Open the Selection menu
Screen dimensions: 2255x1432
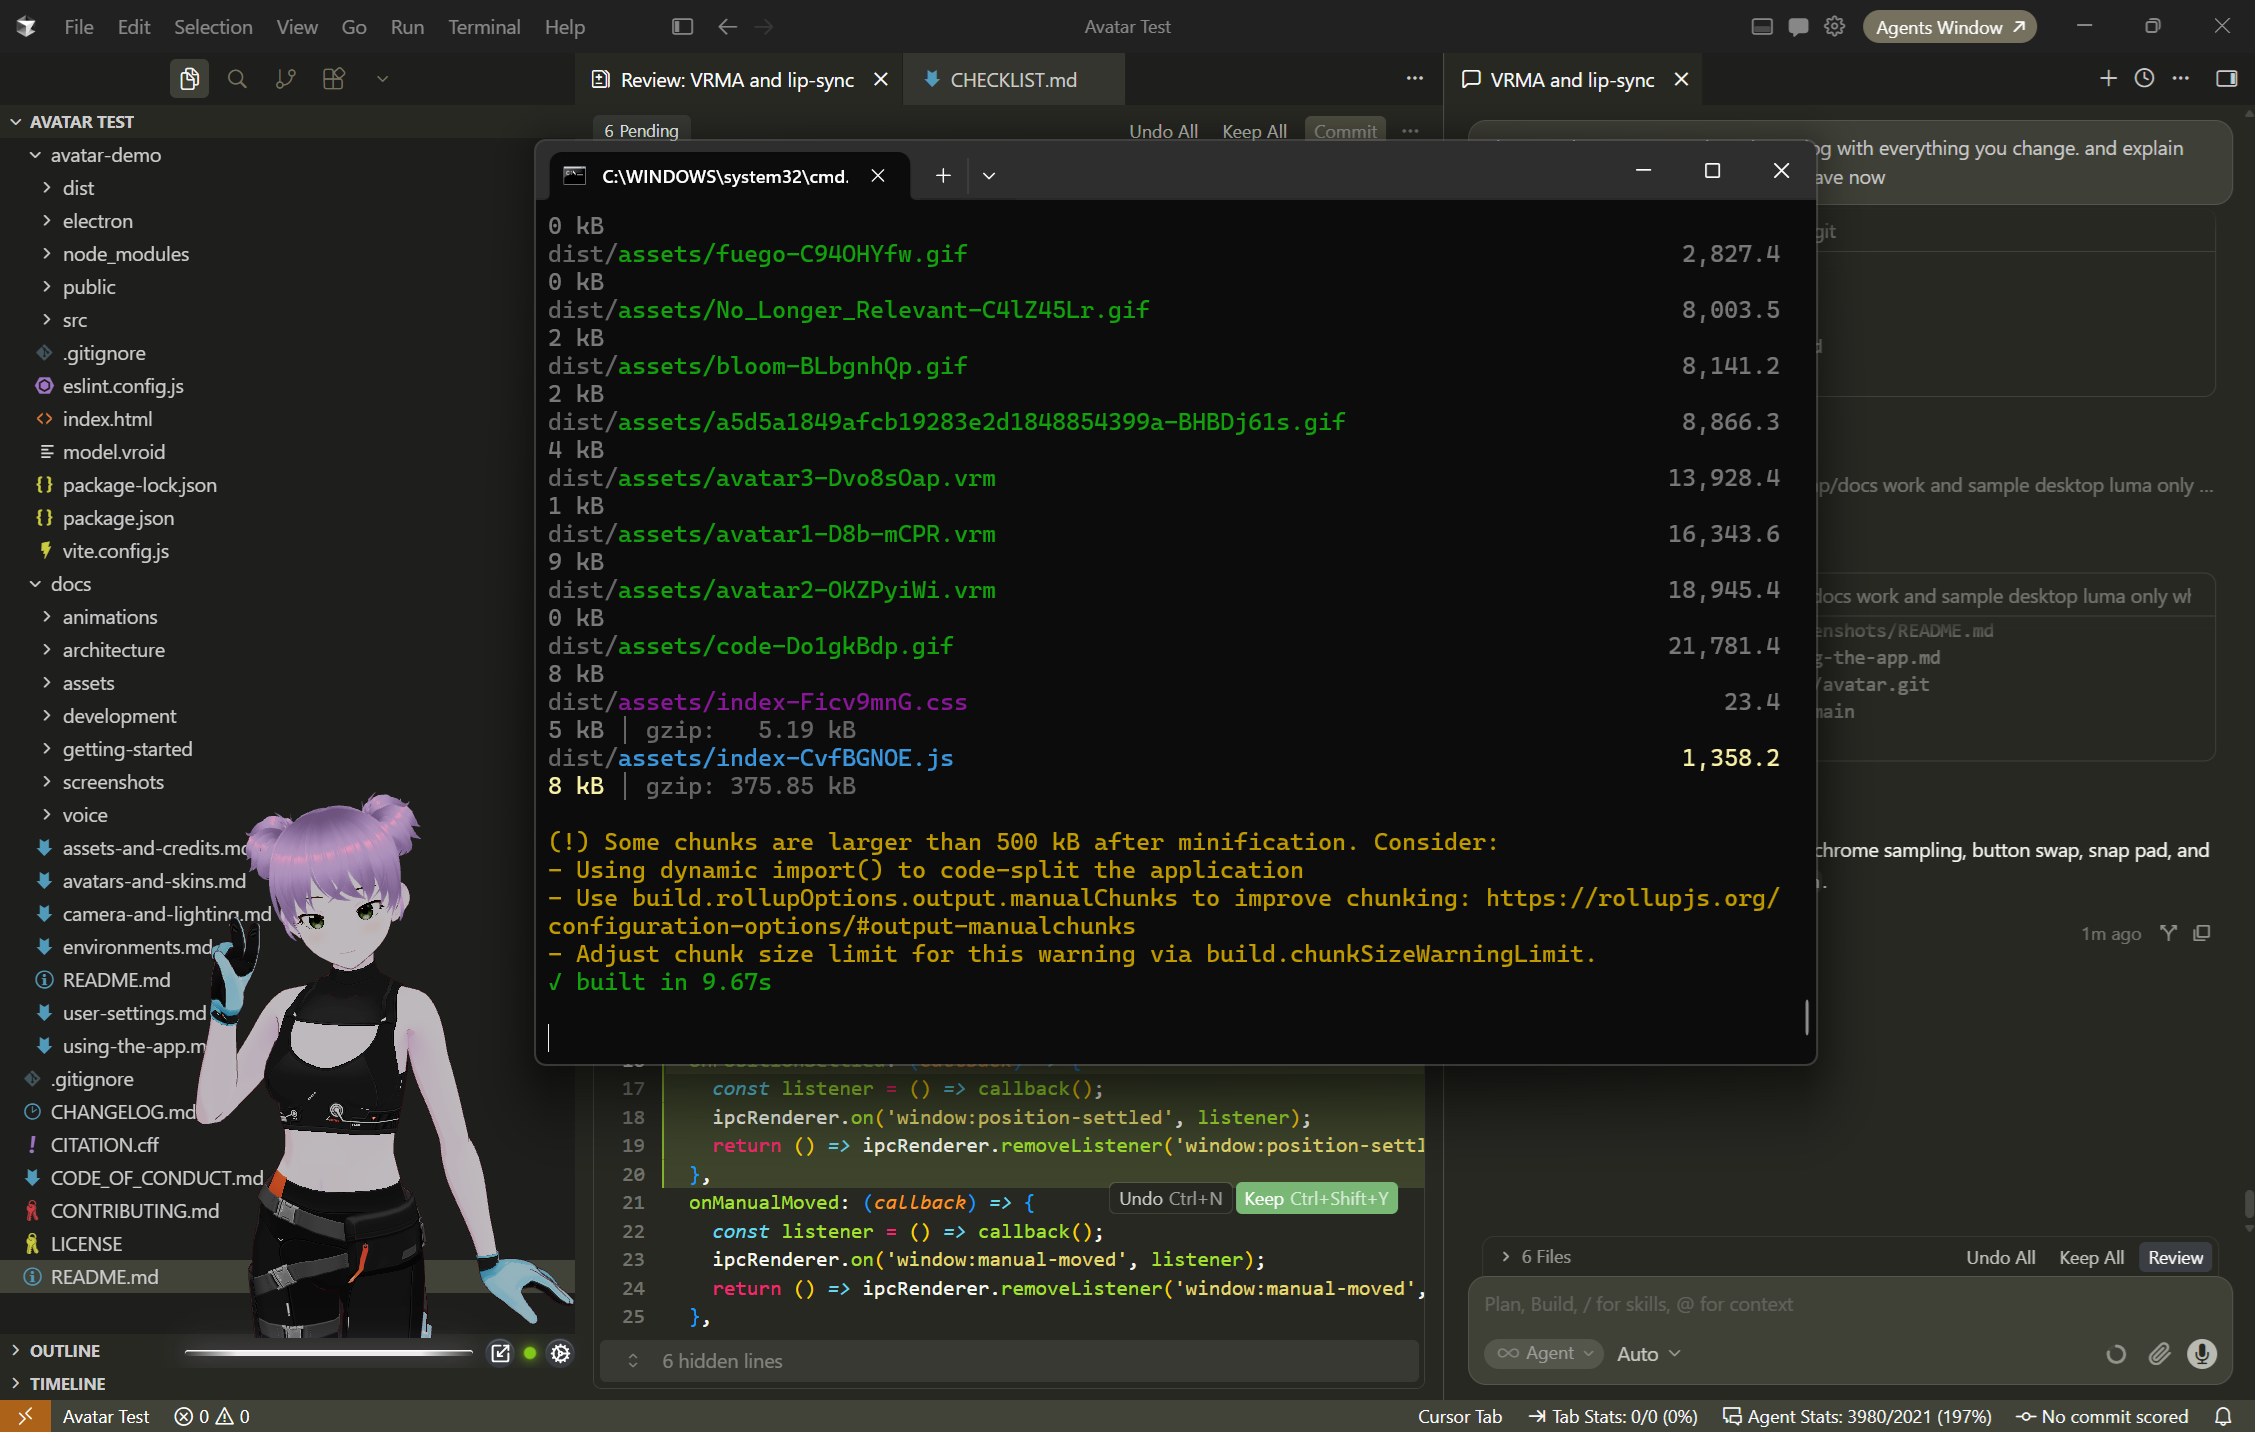coord(213,27)
